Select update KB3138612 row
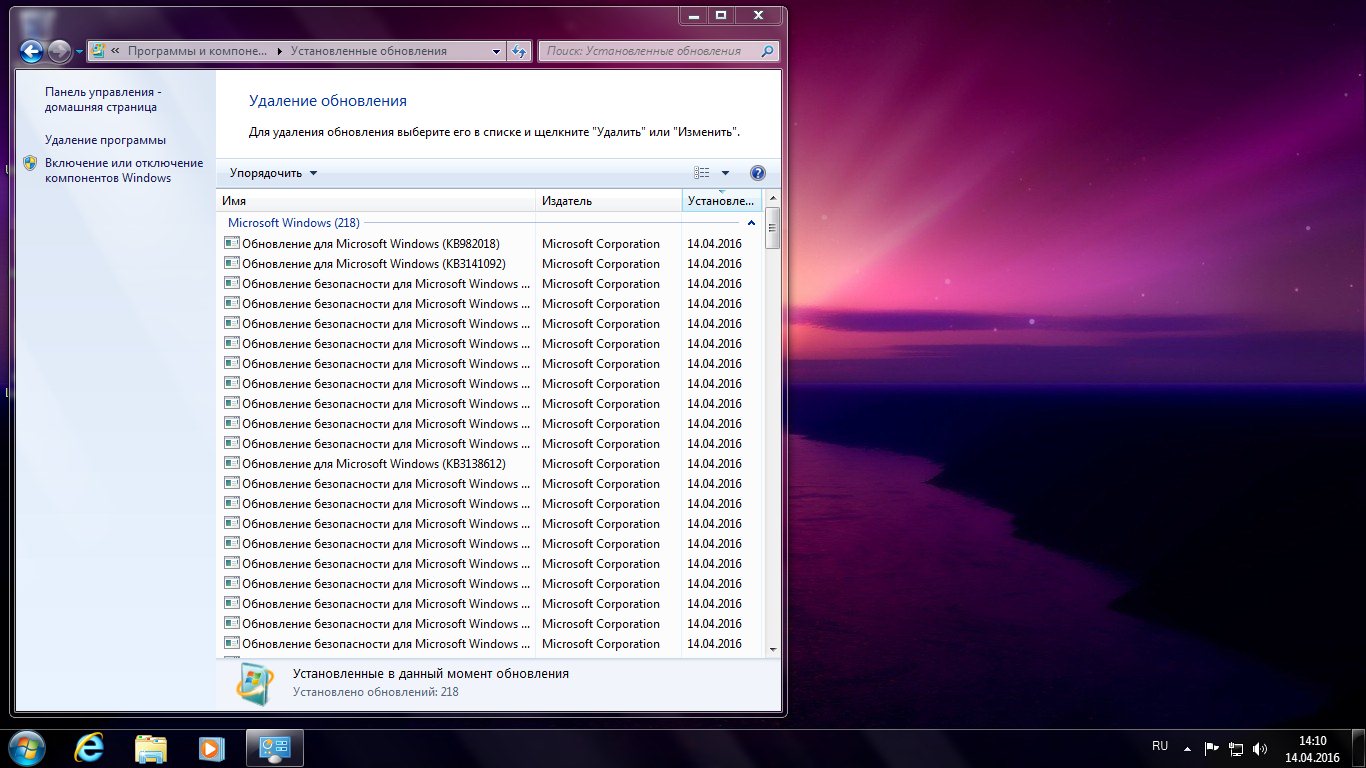 [490, 464]
